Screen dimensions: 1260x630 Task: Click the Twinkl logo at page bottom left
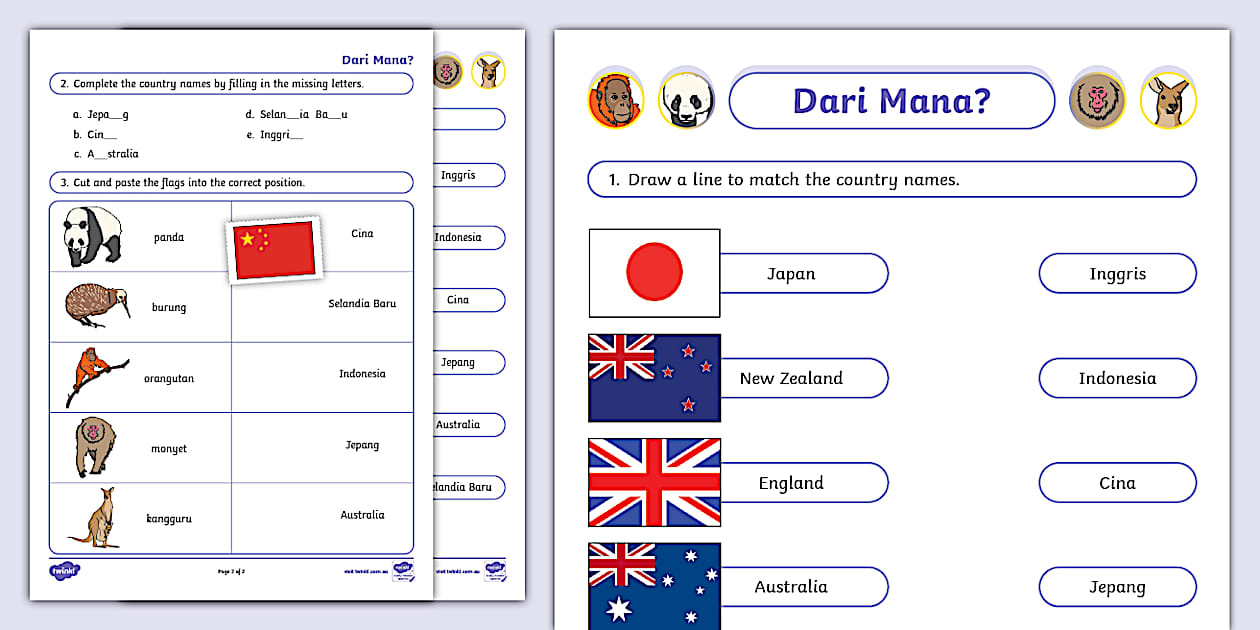click(x=64, y=571)
